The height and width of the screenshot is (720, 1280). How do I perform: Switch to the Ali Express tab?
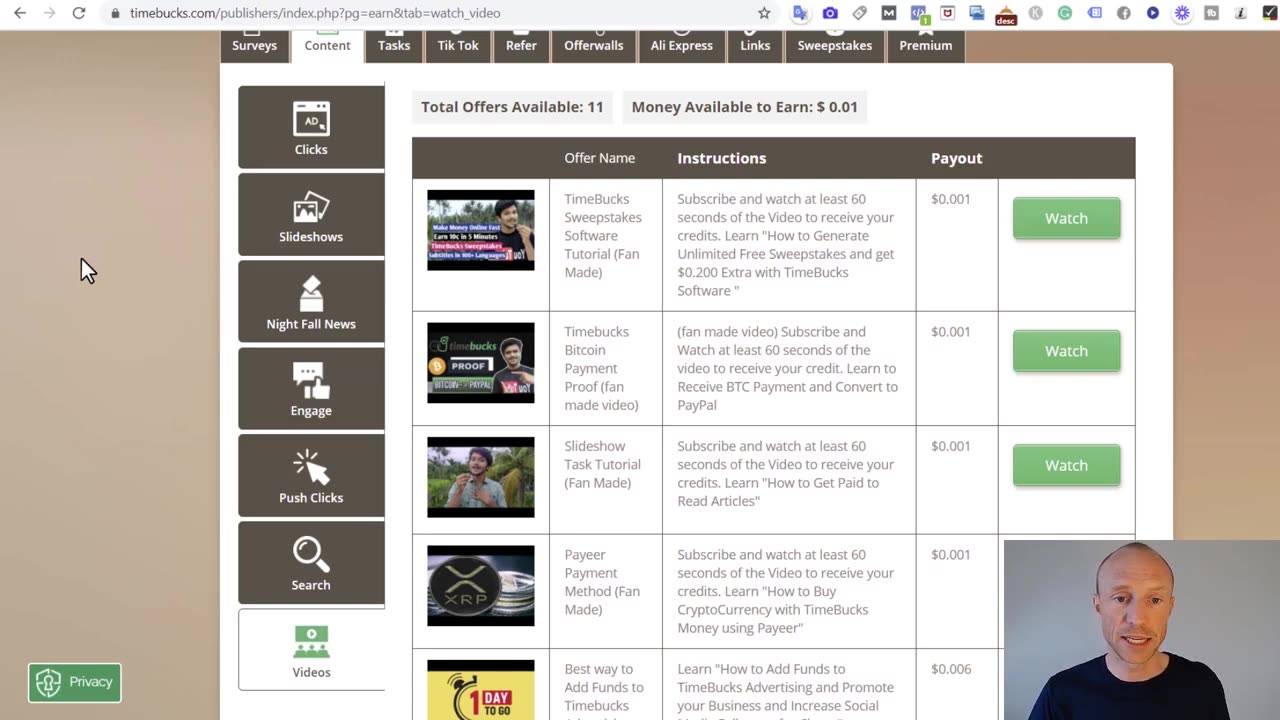682,45
